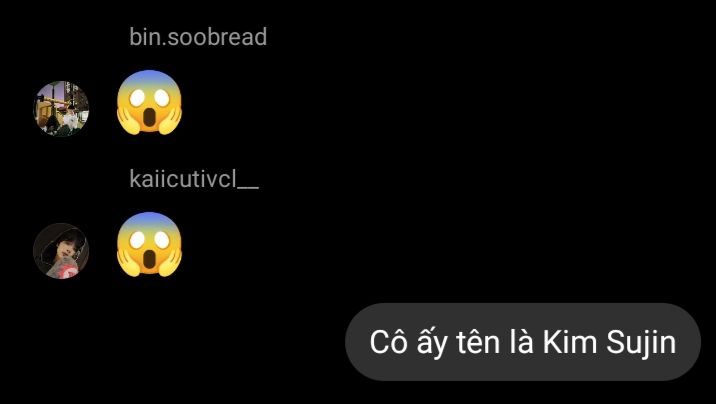View the sender of the top emoji message
Image resolution: width=716 pixels, height=404 pixels.
(198, 37)
